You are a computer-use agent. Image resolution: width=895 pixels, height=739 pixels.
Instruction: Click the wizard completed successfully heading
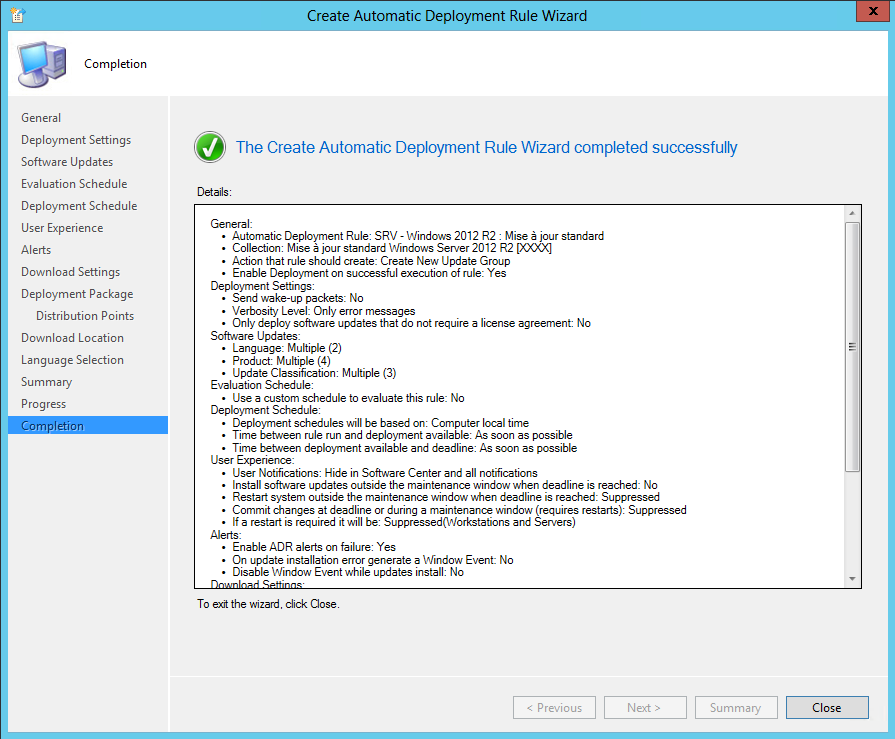pos(486,147)
